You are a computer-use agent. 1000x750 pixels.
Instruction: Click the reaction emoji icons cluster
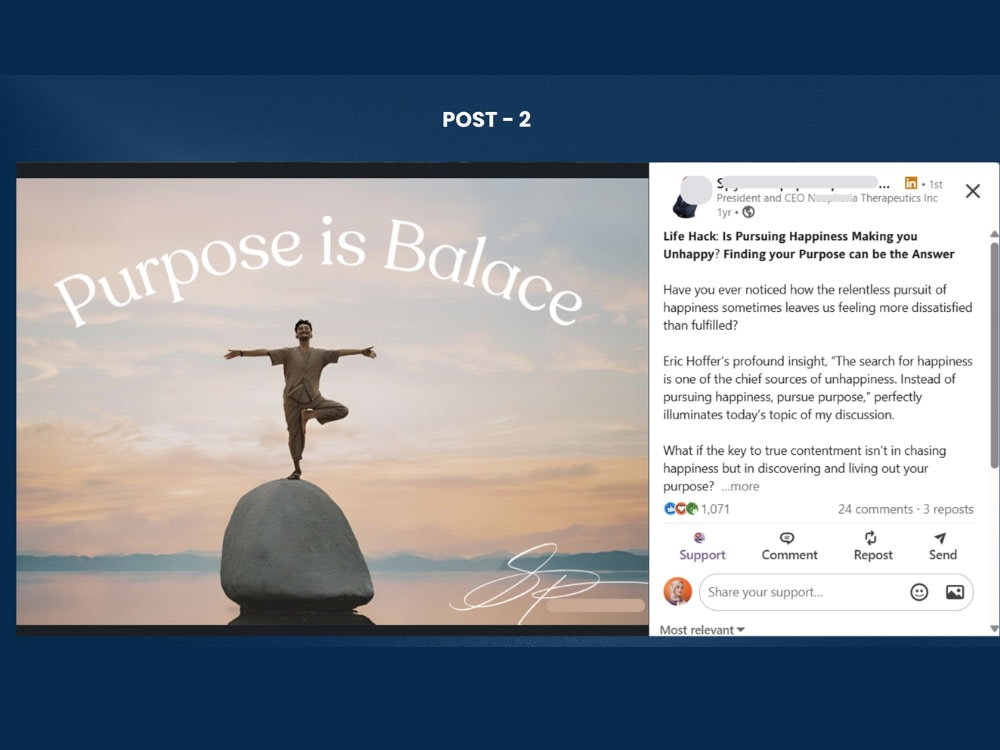coord(680,509)
